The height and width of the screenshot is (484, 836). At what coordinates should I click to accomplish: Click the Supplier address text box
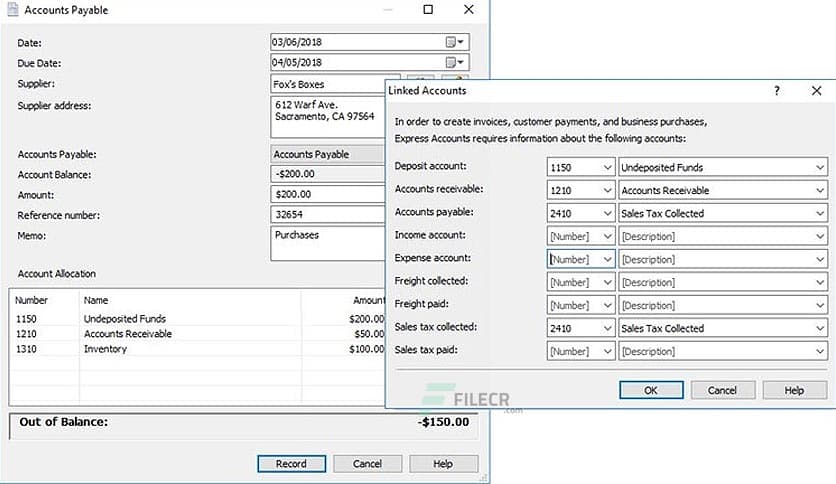327,117
